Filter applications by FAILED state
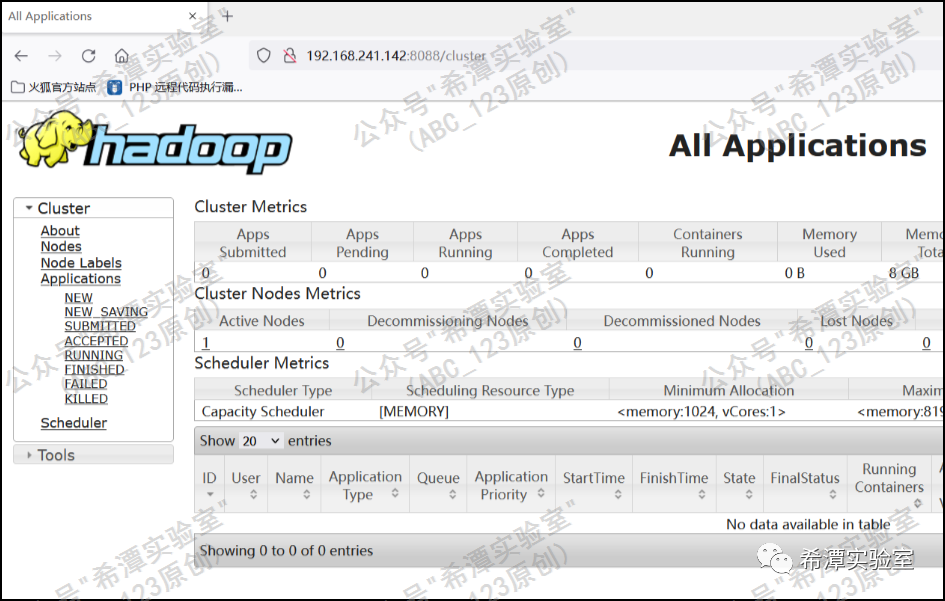The image size is (945, 601). point(86,384)
